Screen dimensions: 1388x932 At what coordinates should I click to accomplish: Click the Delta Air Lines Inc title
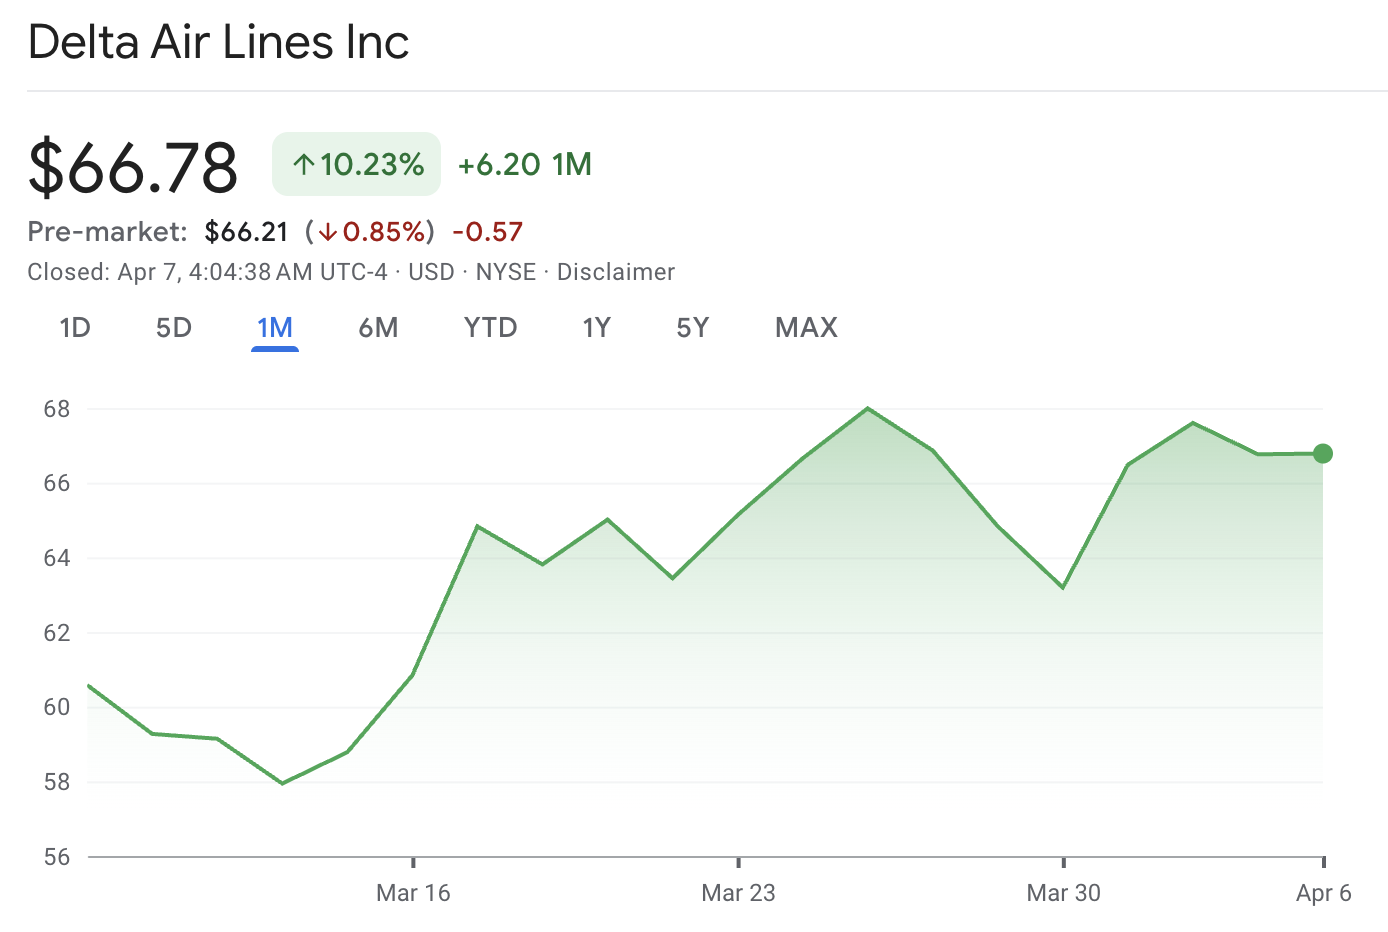pos(219,42)
